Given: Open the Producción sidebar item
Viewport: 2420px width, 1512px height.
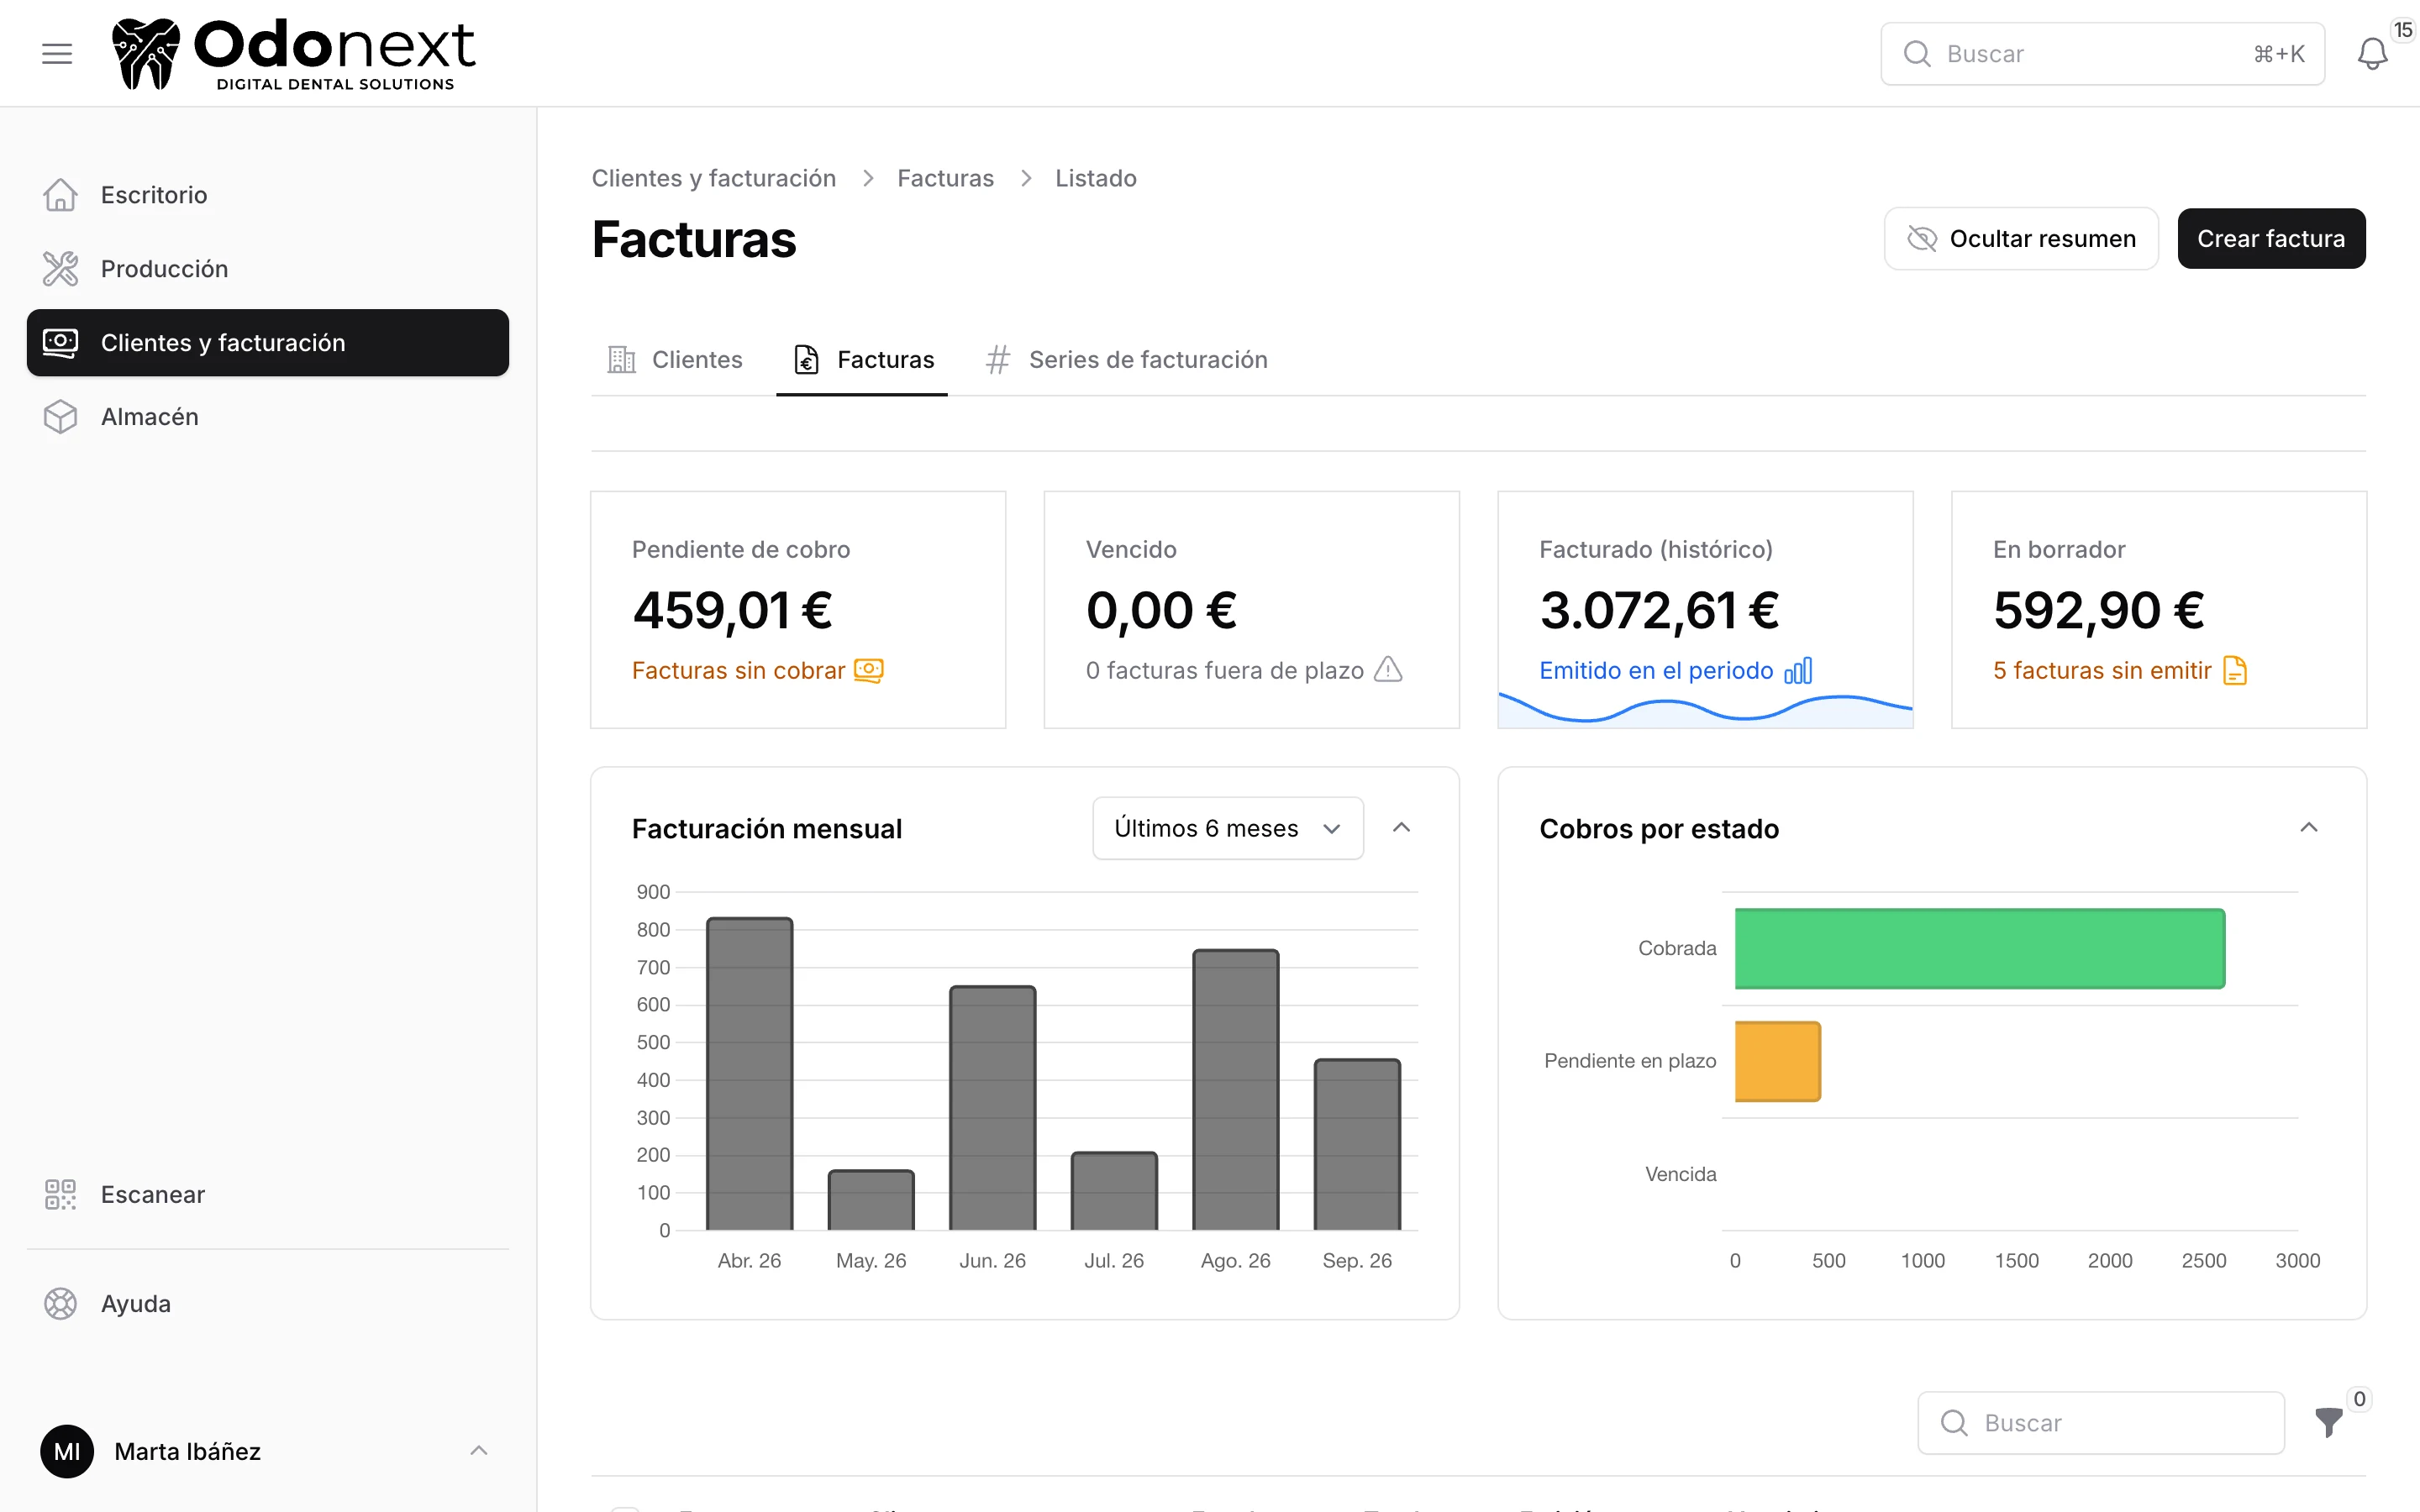Looking at the screenshot, I should pos(268,269).
